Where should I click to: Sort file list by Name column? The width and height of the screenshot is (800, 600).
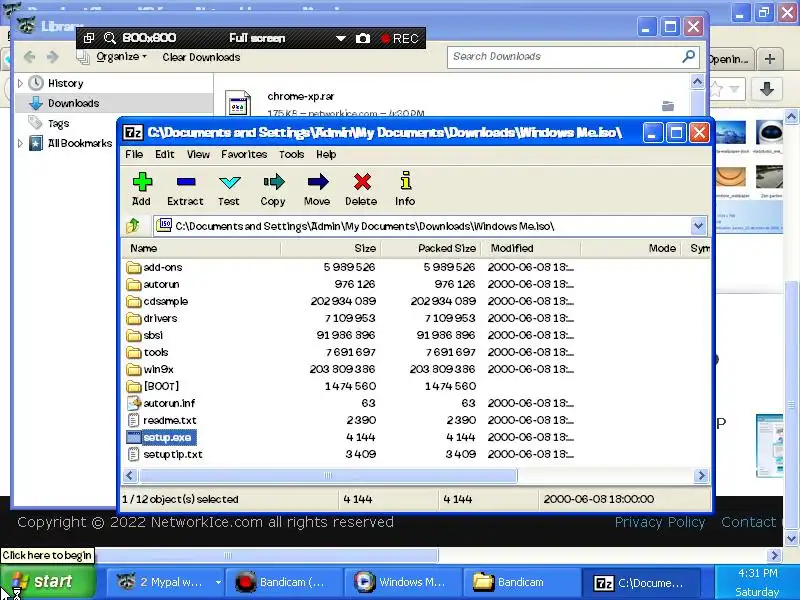pyautogui.click(x=201, y=248)
